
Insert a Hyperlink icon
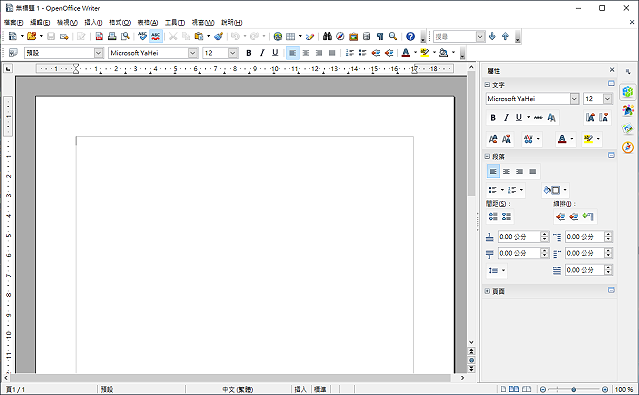(278, 36)
